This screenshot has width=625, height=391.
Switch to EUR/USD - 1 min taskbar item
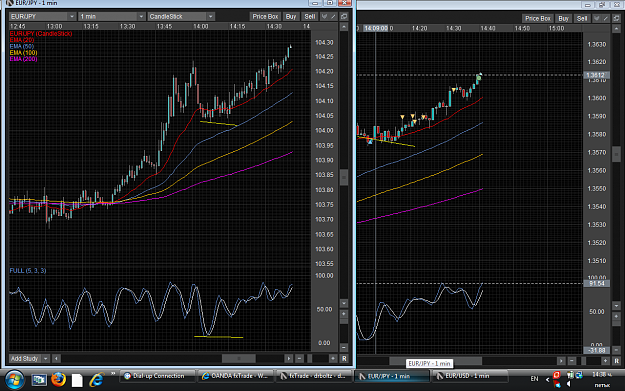(470, 376)
